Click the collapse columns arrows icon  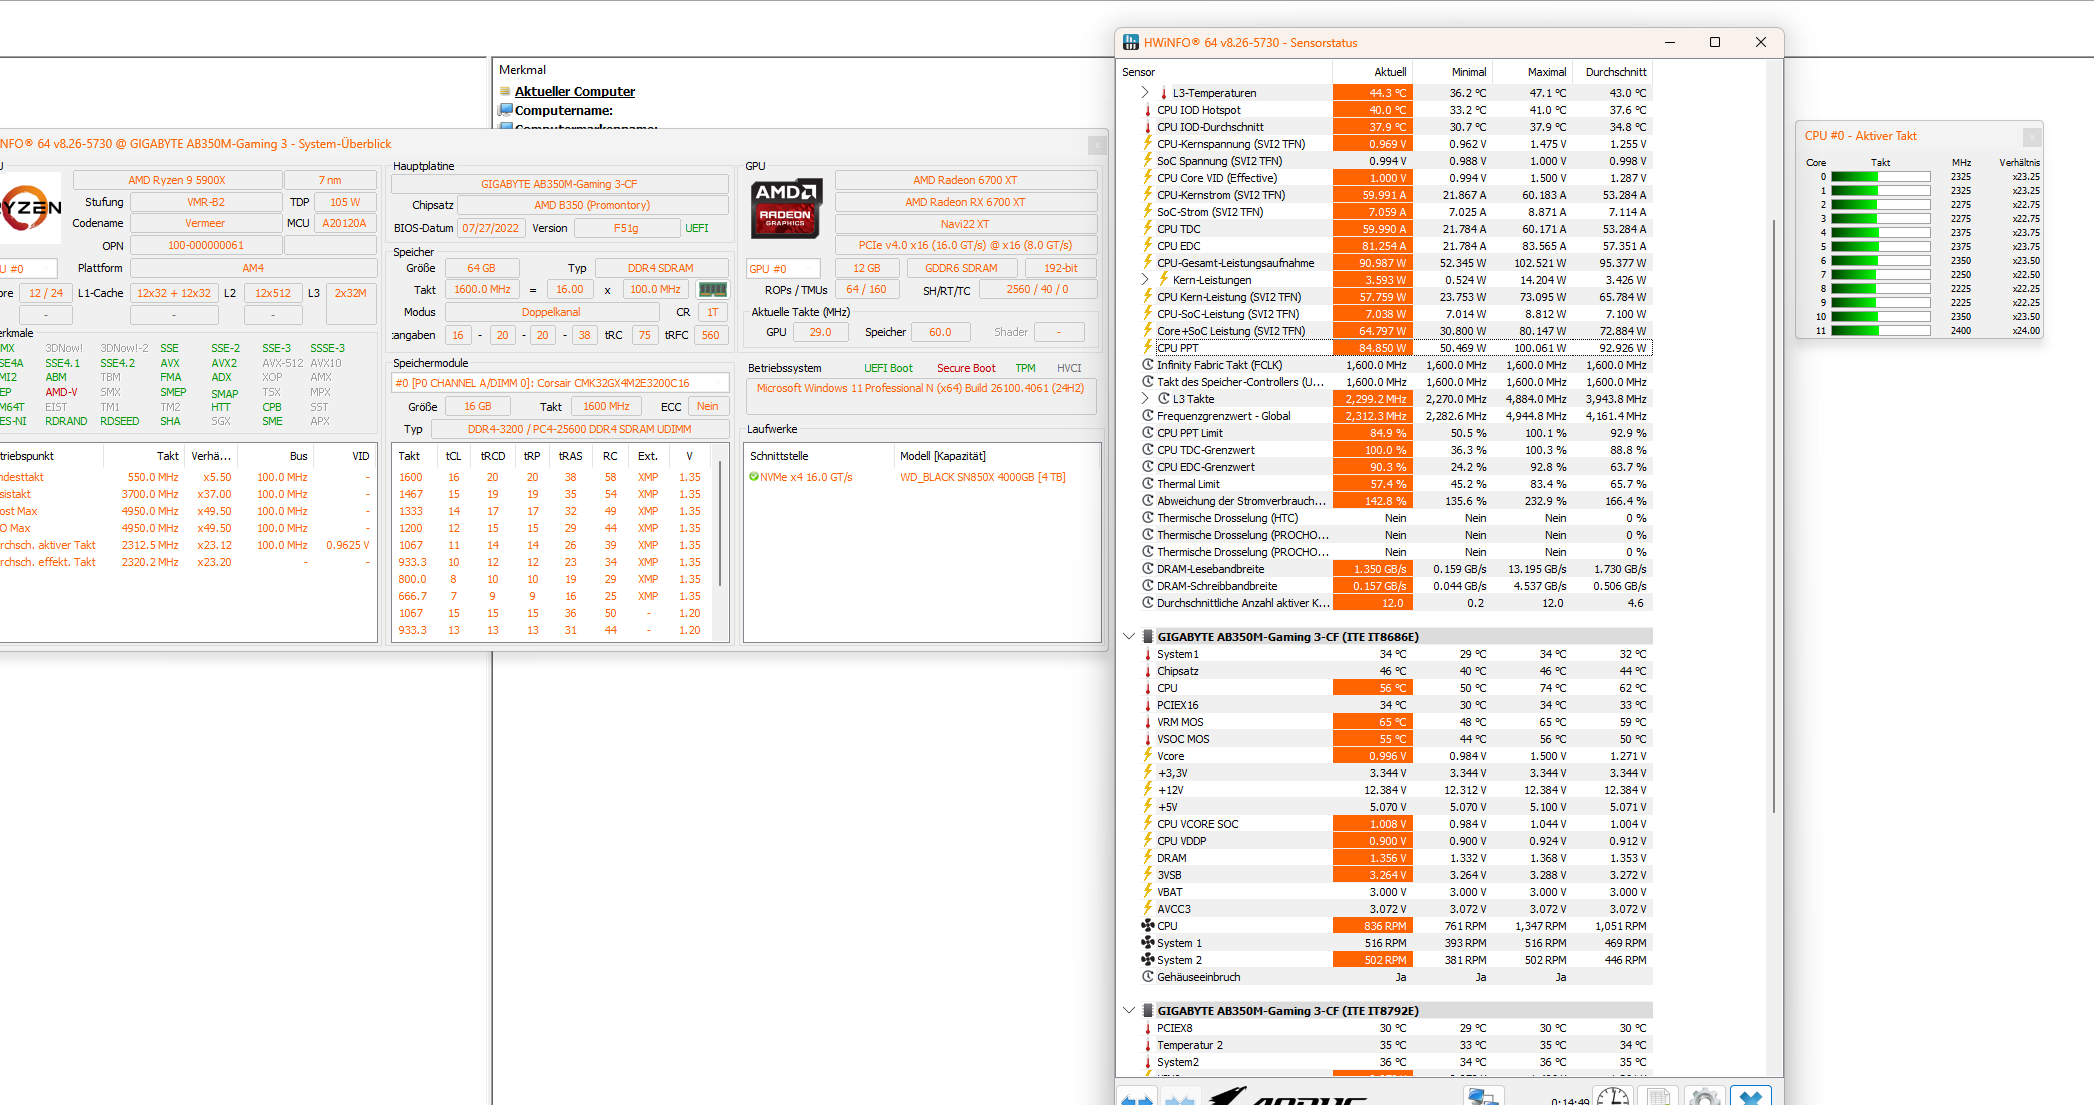[1180, 1098]
